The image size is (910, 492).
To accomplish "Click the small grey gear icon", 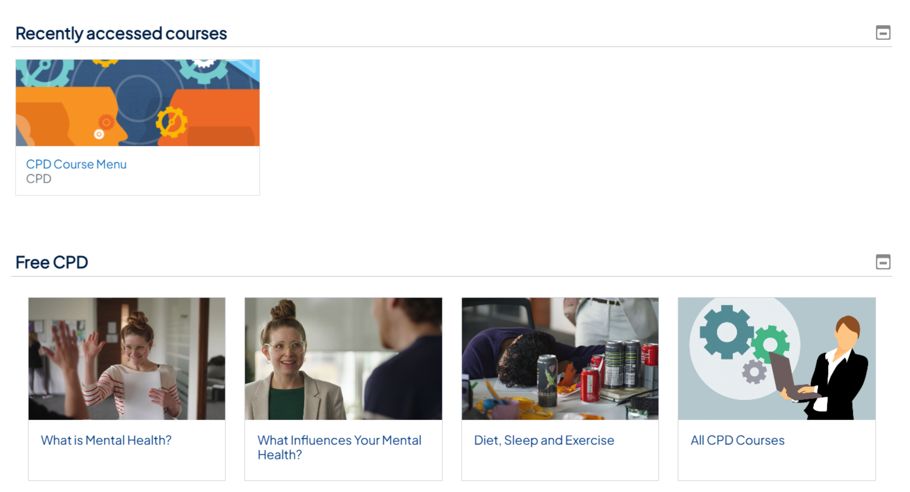I will 755,372.
